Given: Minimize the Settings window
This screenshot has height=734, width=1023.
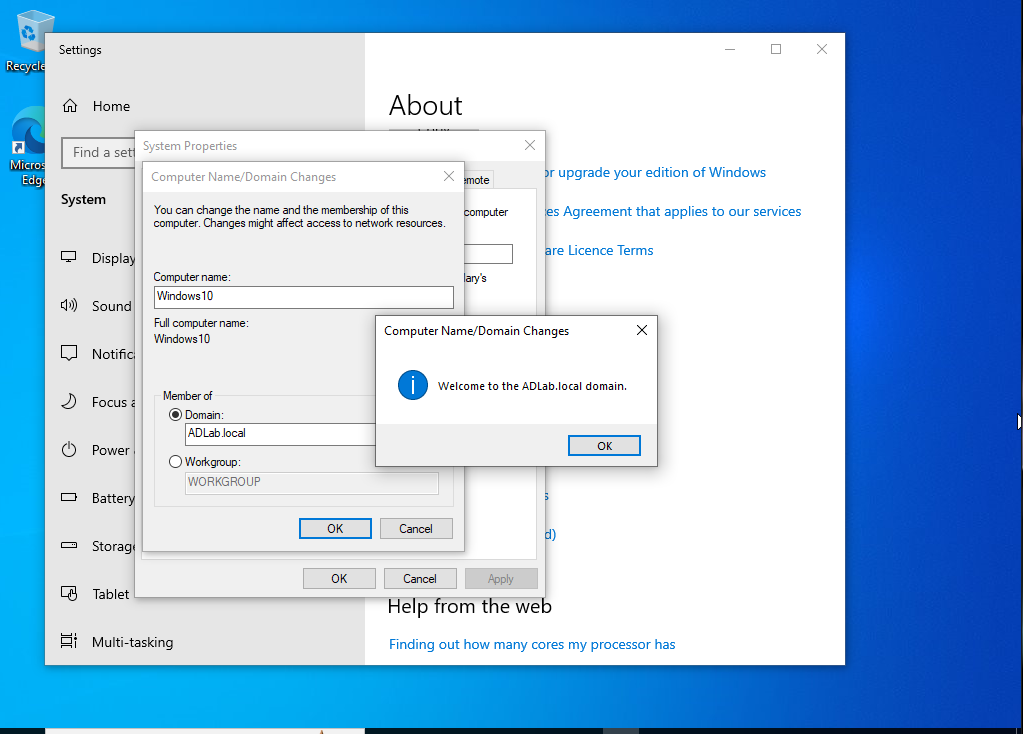Looking at the screenshot, I should tap(730, 50).
